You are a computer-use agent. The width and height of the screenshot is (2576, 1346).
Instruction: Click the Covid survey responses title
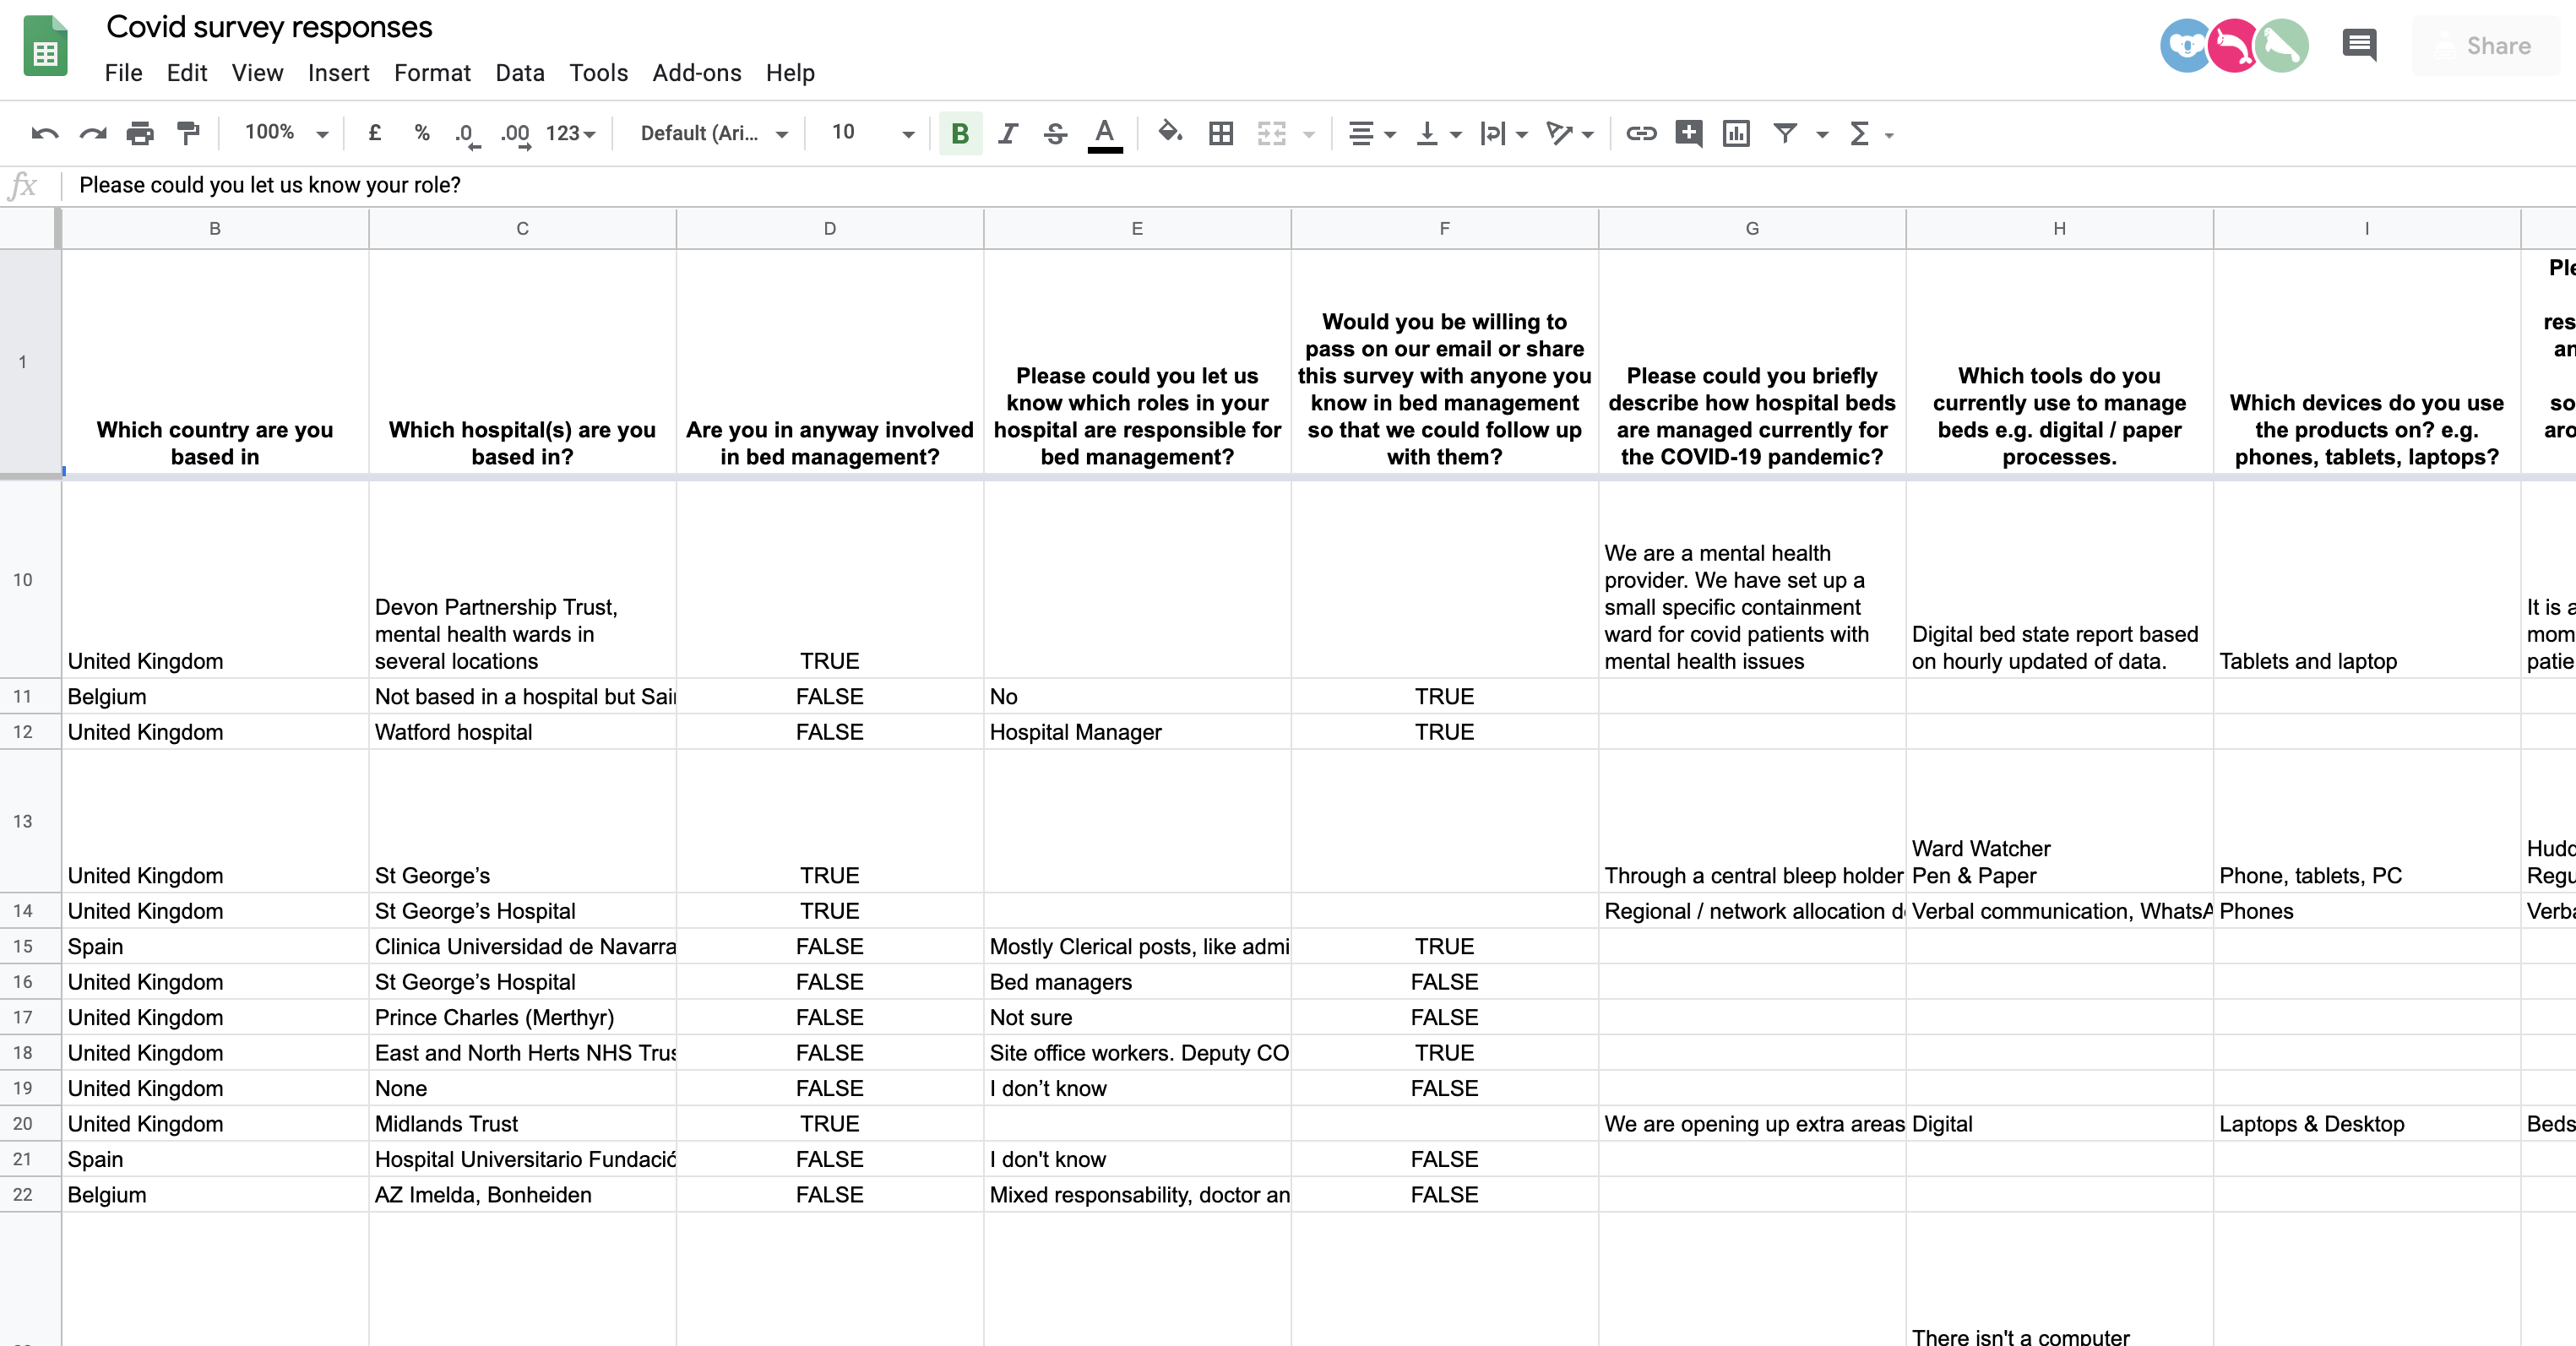(x=269, y=27)
